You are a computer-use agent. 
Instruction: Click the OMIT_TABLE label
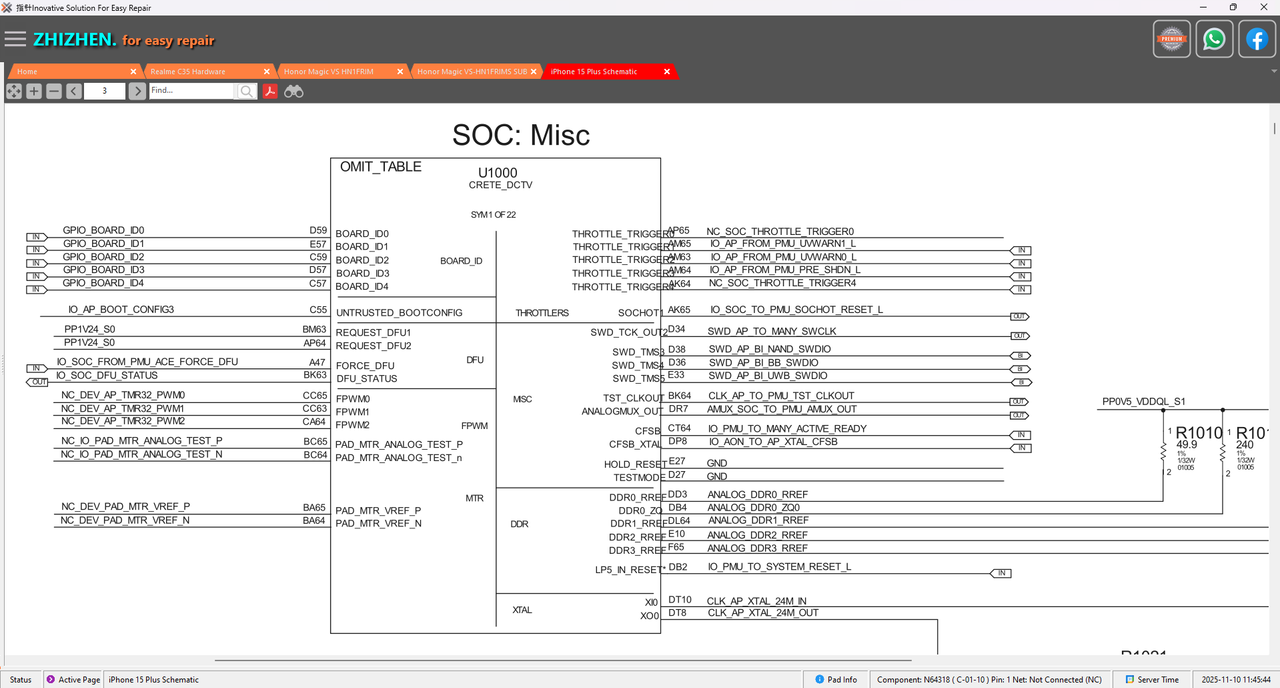[x=381, y=167]
